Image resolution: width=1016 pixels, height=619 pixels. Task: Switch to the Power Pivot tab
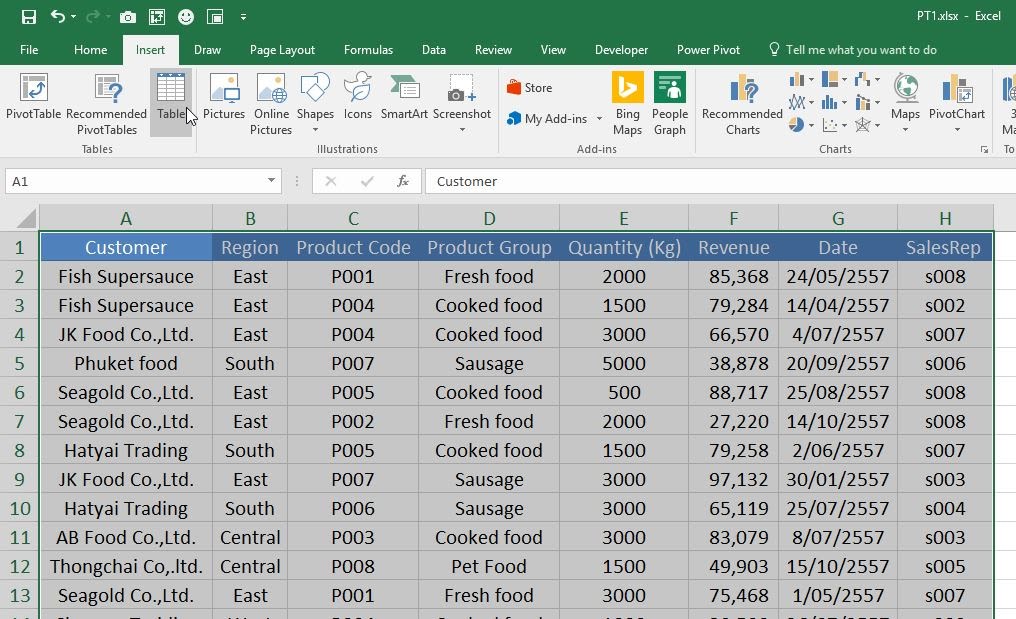(x=708, y=50)
